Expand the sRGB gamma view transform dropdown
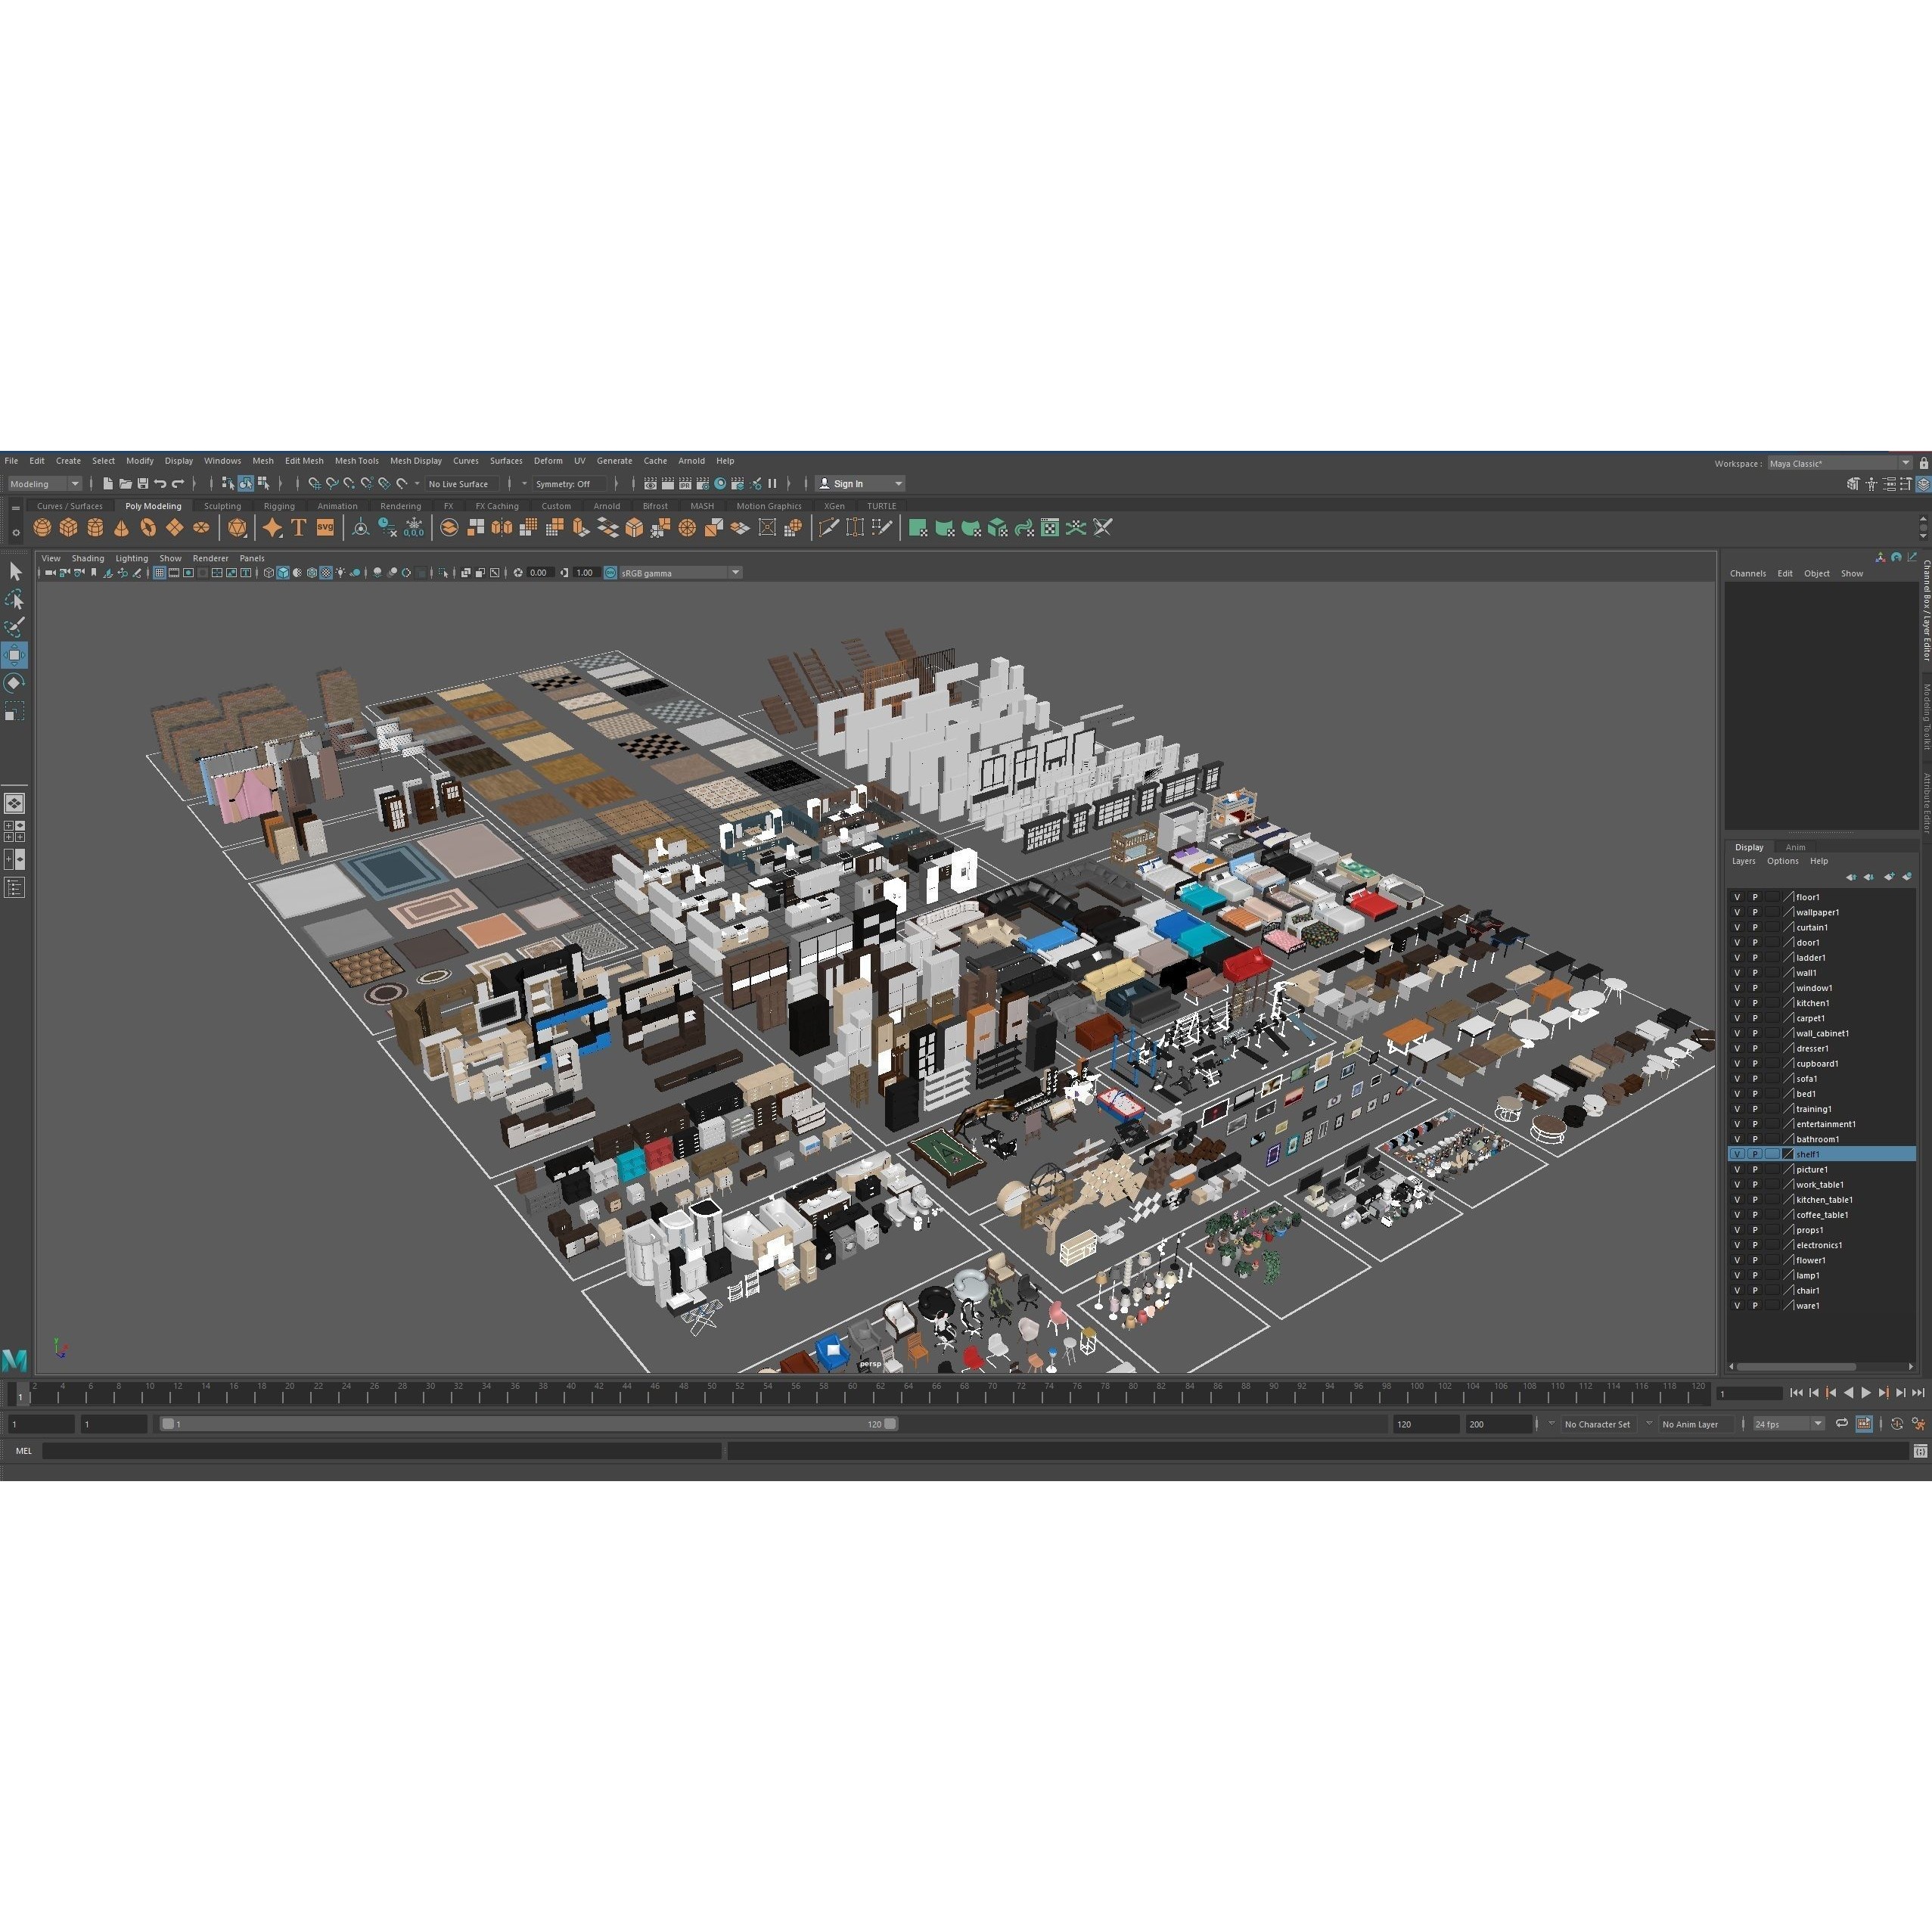 coord(735,573)
